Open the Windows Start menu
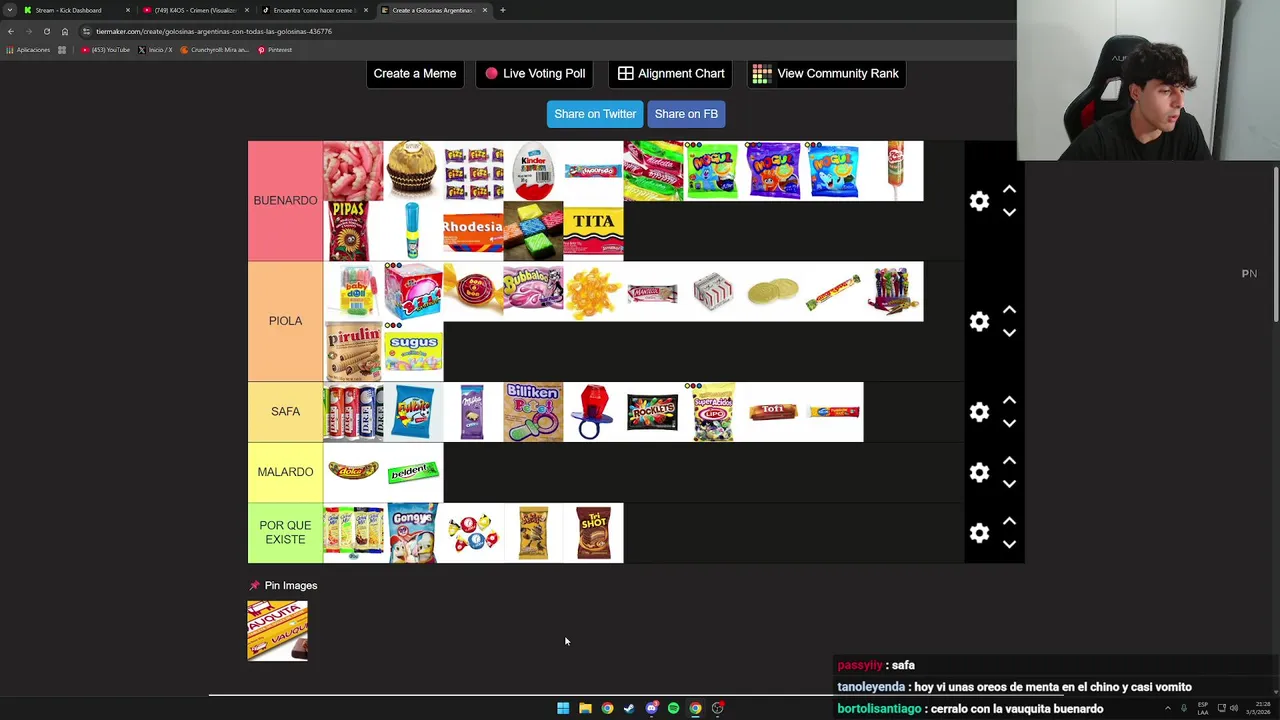 point(563,708)
